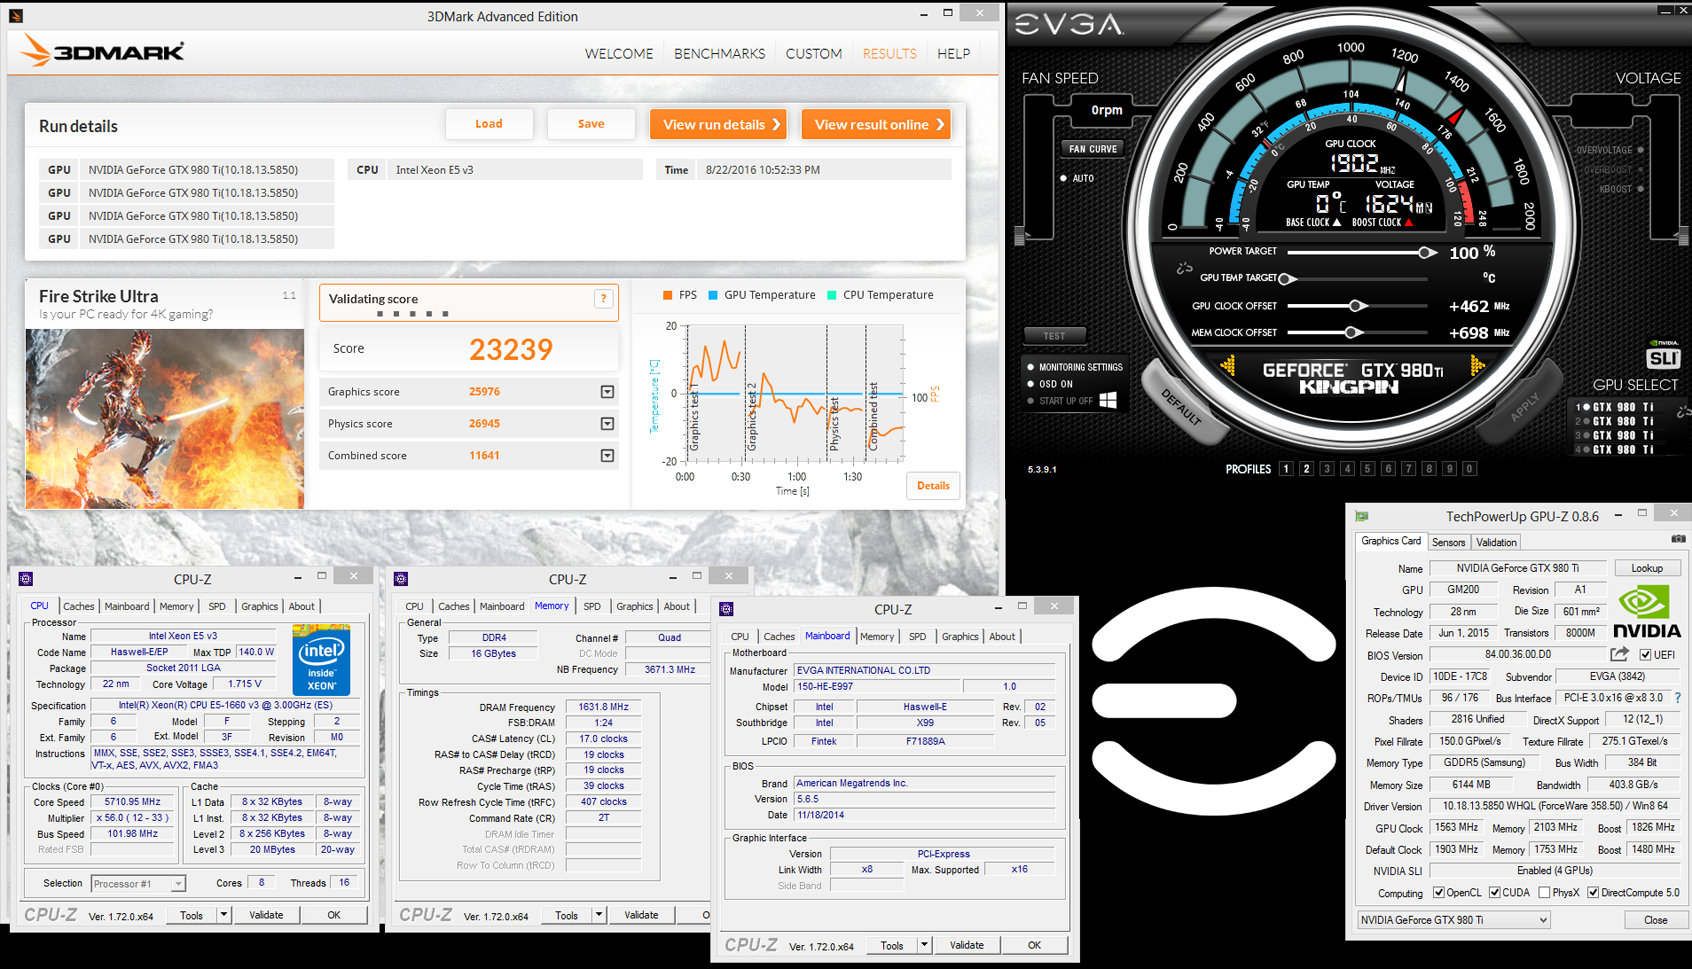The height and width of the screenshot is (969, 1692).
Task: Click the NVIDIA SLI badge
Action: point(1663,354)
